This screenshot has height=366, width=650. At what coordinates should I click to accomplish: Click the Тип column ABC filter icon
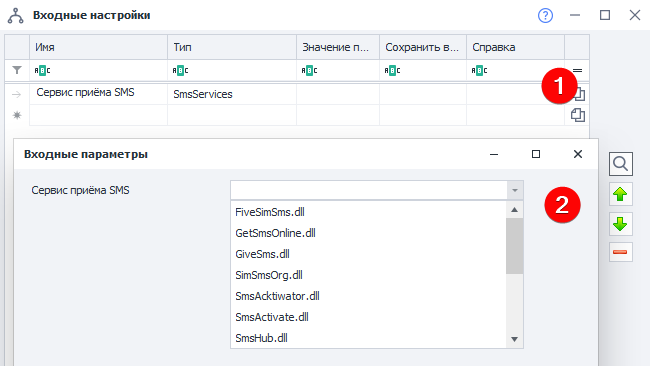click(180, 70)
